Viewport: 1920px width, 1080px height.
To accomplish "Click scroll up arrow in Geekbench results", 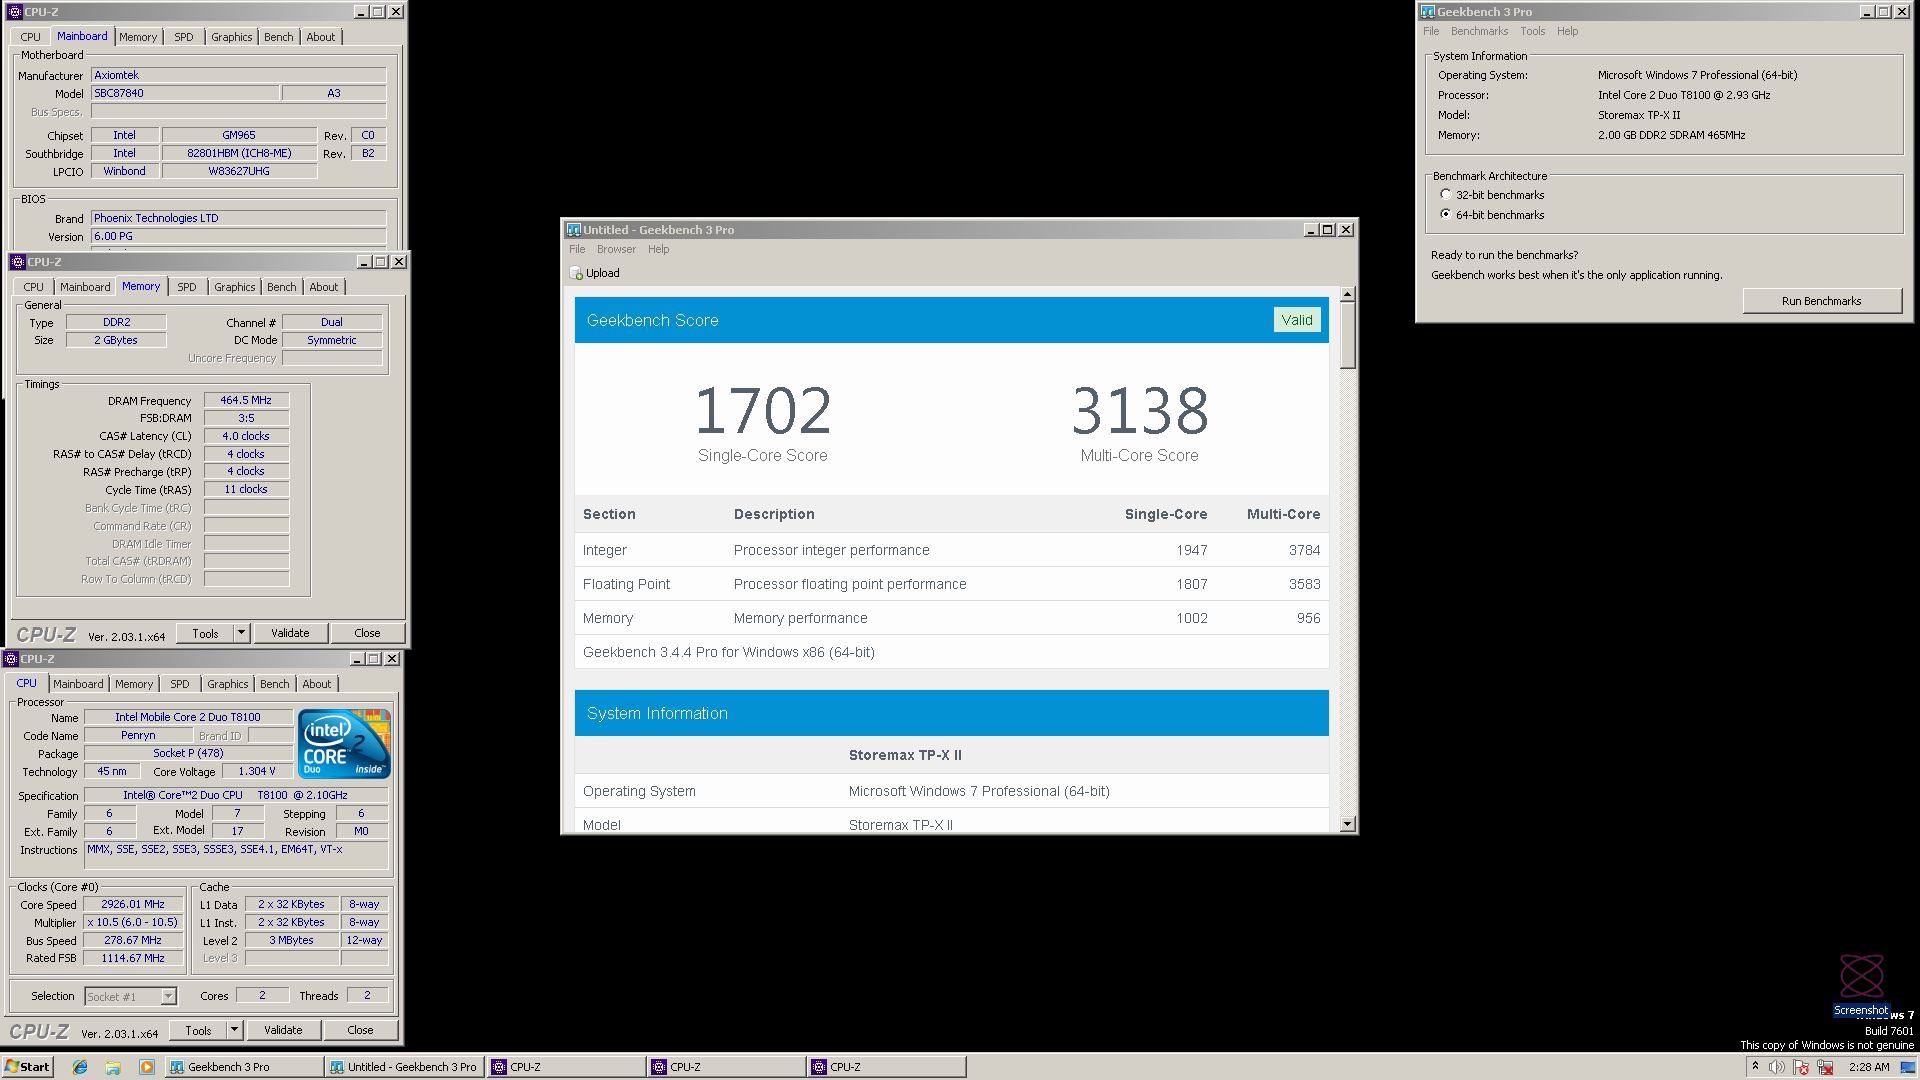I will [1347, 294].
